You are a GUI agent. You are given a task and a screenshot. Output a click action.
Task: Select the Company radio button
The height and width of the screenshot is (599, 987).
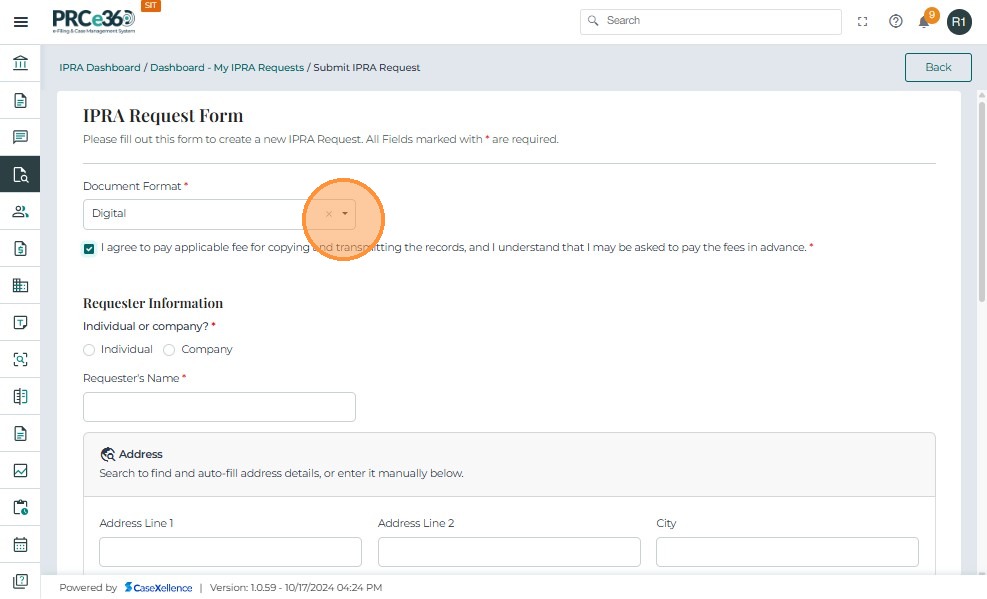pyautogui.click(x=169, y=350)
